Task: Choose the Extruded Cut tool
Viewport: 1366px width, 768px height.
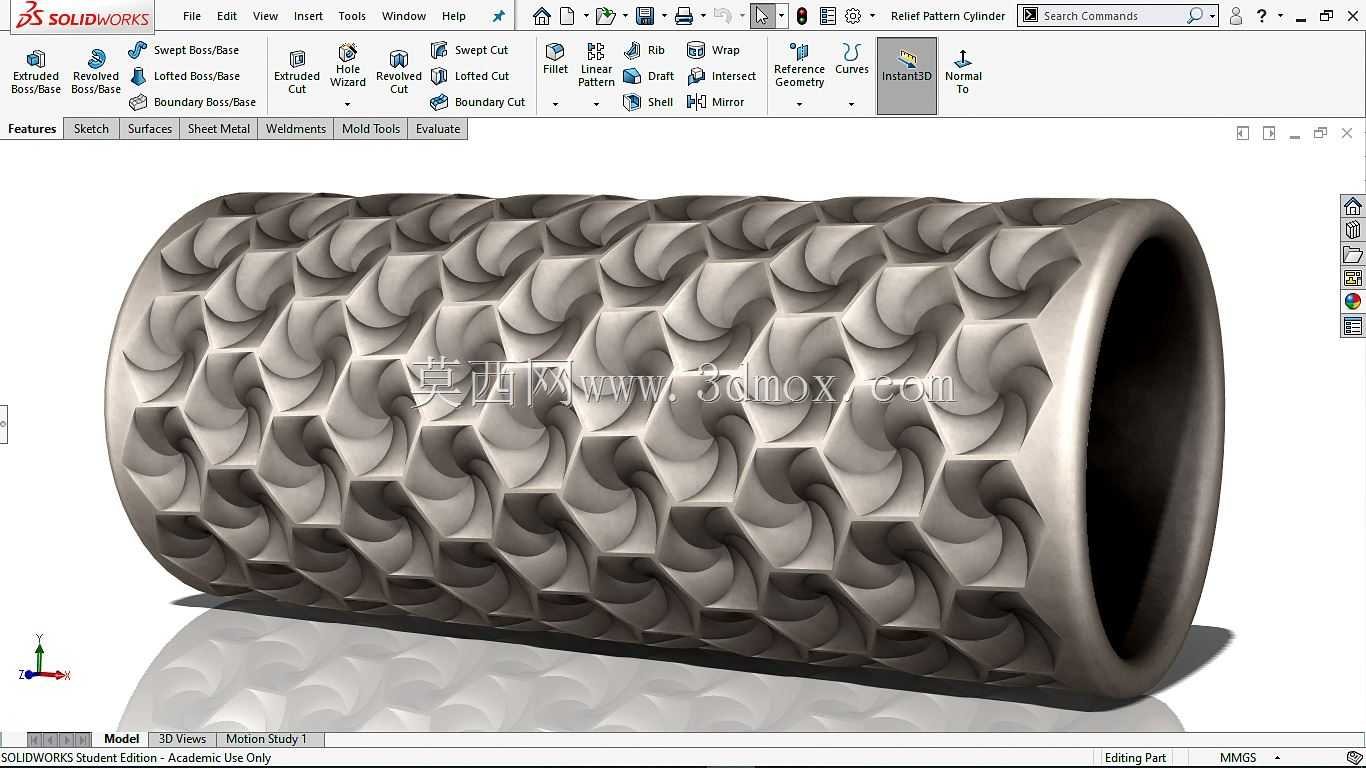Action: [x=297, y=72]
